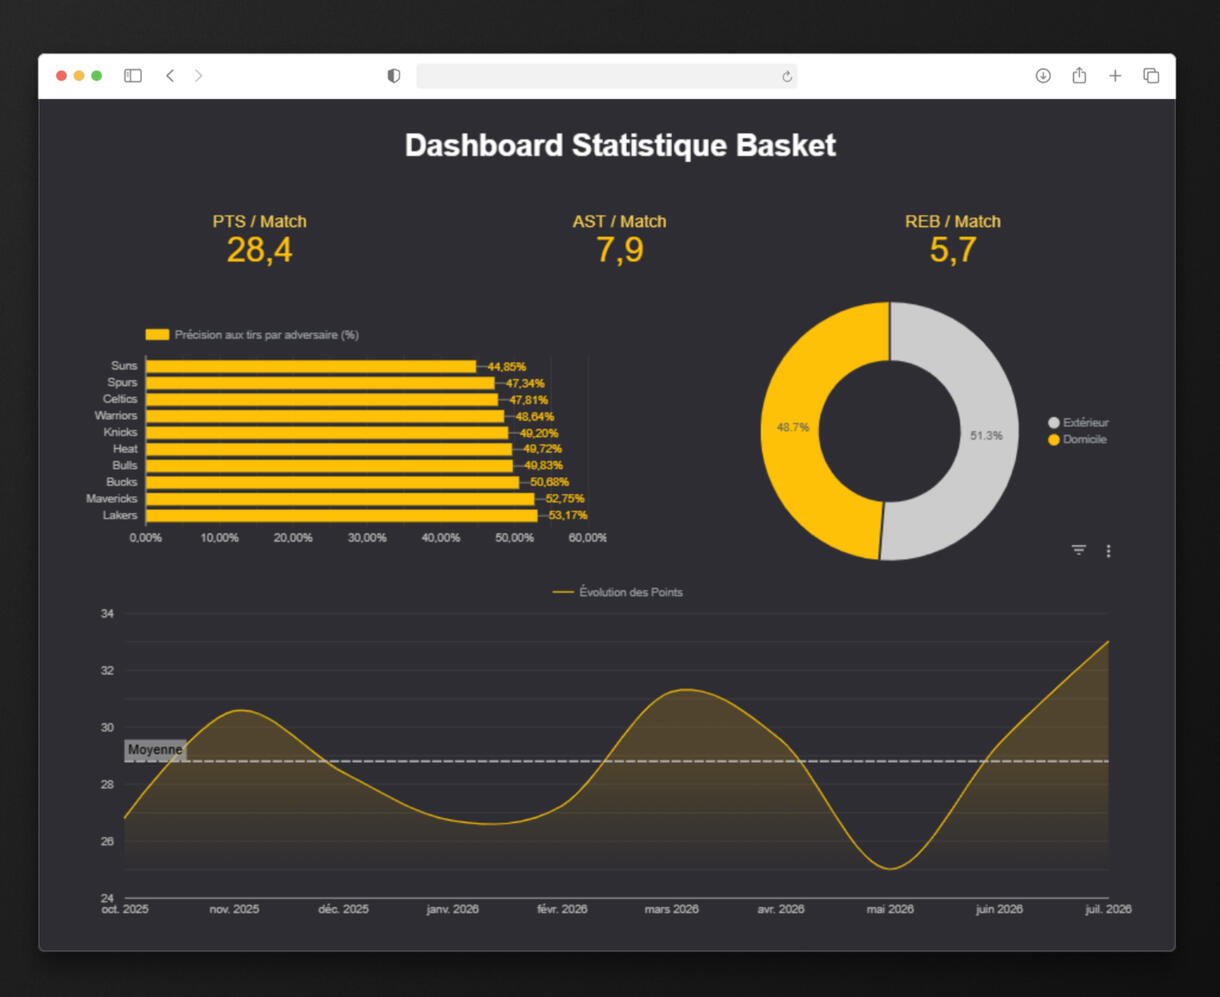
Task: Select the Lakers bar in the chart
Action: (342, 515)
